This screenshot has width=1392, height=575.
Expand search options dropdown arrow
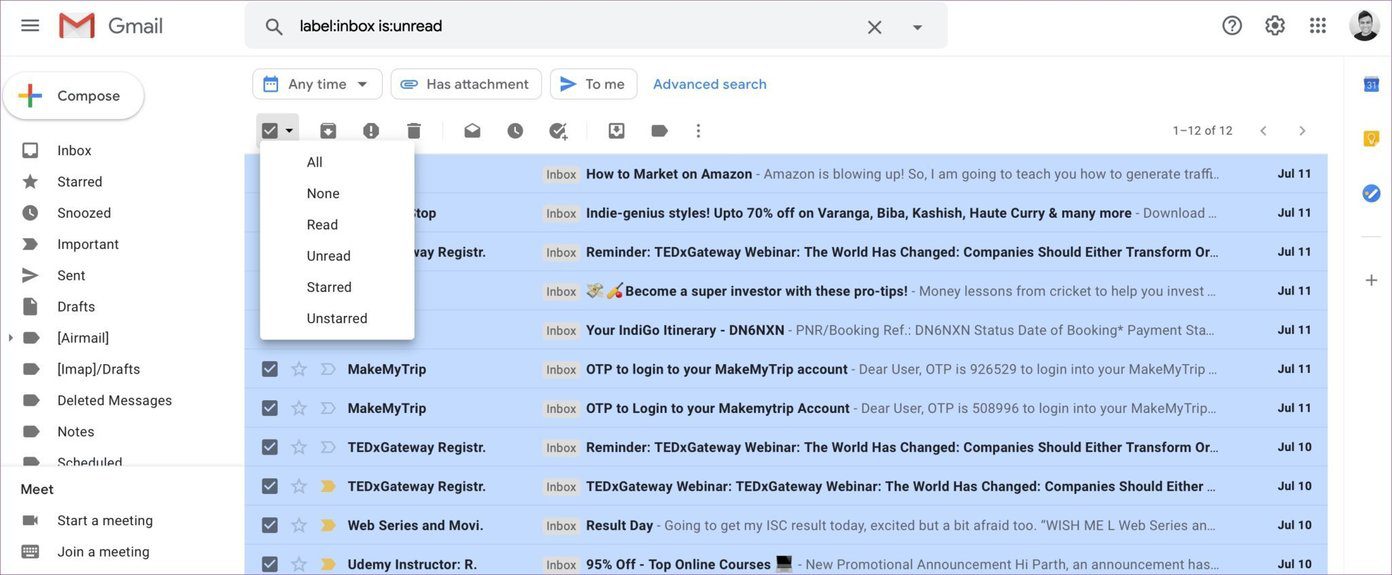[917, 27]
